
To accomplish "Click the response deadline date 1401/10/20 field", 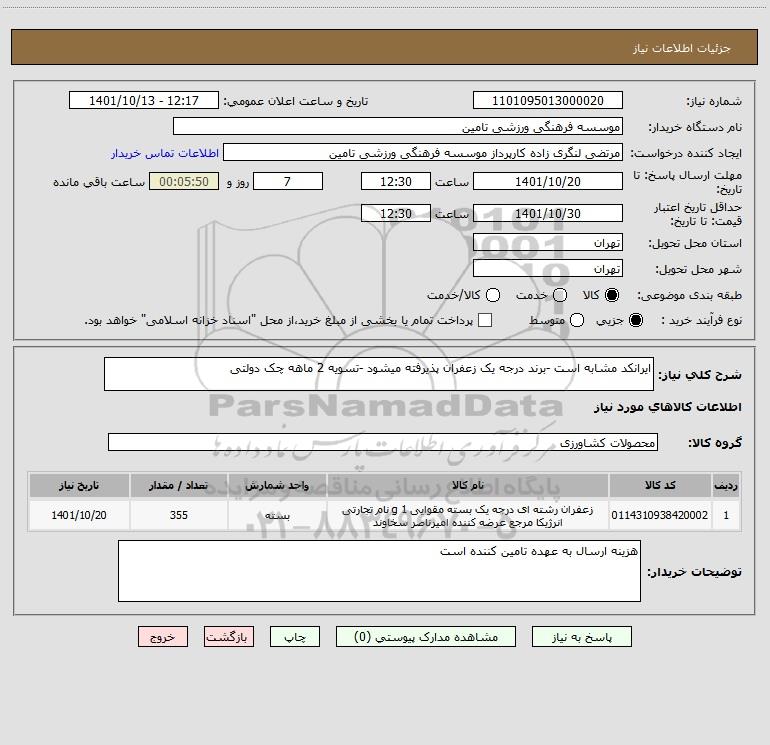I will (x=548, y=181).
